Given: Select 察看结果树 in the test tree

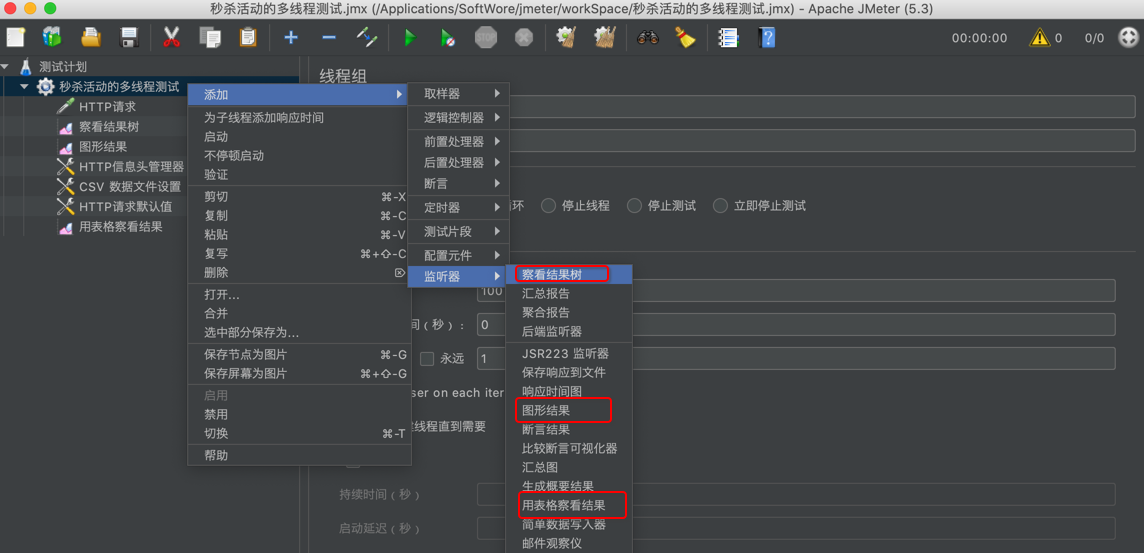Looking at the screenshot, I should pos(108,126).
